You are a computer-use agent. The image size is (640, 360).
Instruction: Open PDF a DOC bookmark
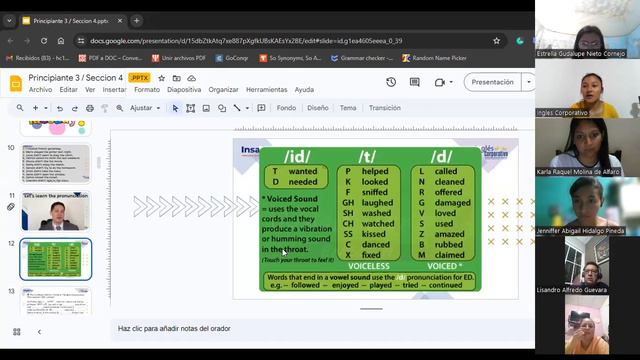(111, 58)
